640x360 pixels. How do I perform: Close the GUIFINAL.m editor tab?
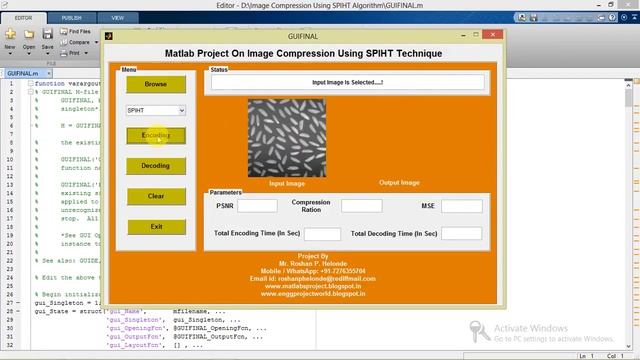(x=49, y=73)
